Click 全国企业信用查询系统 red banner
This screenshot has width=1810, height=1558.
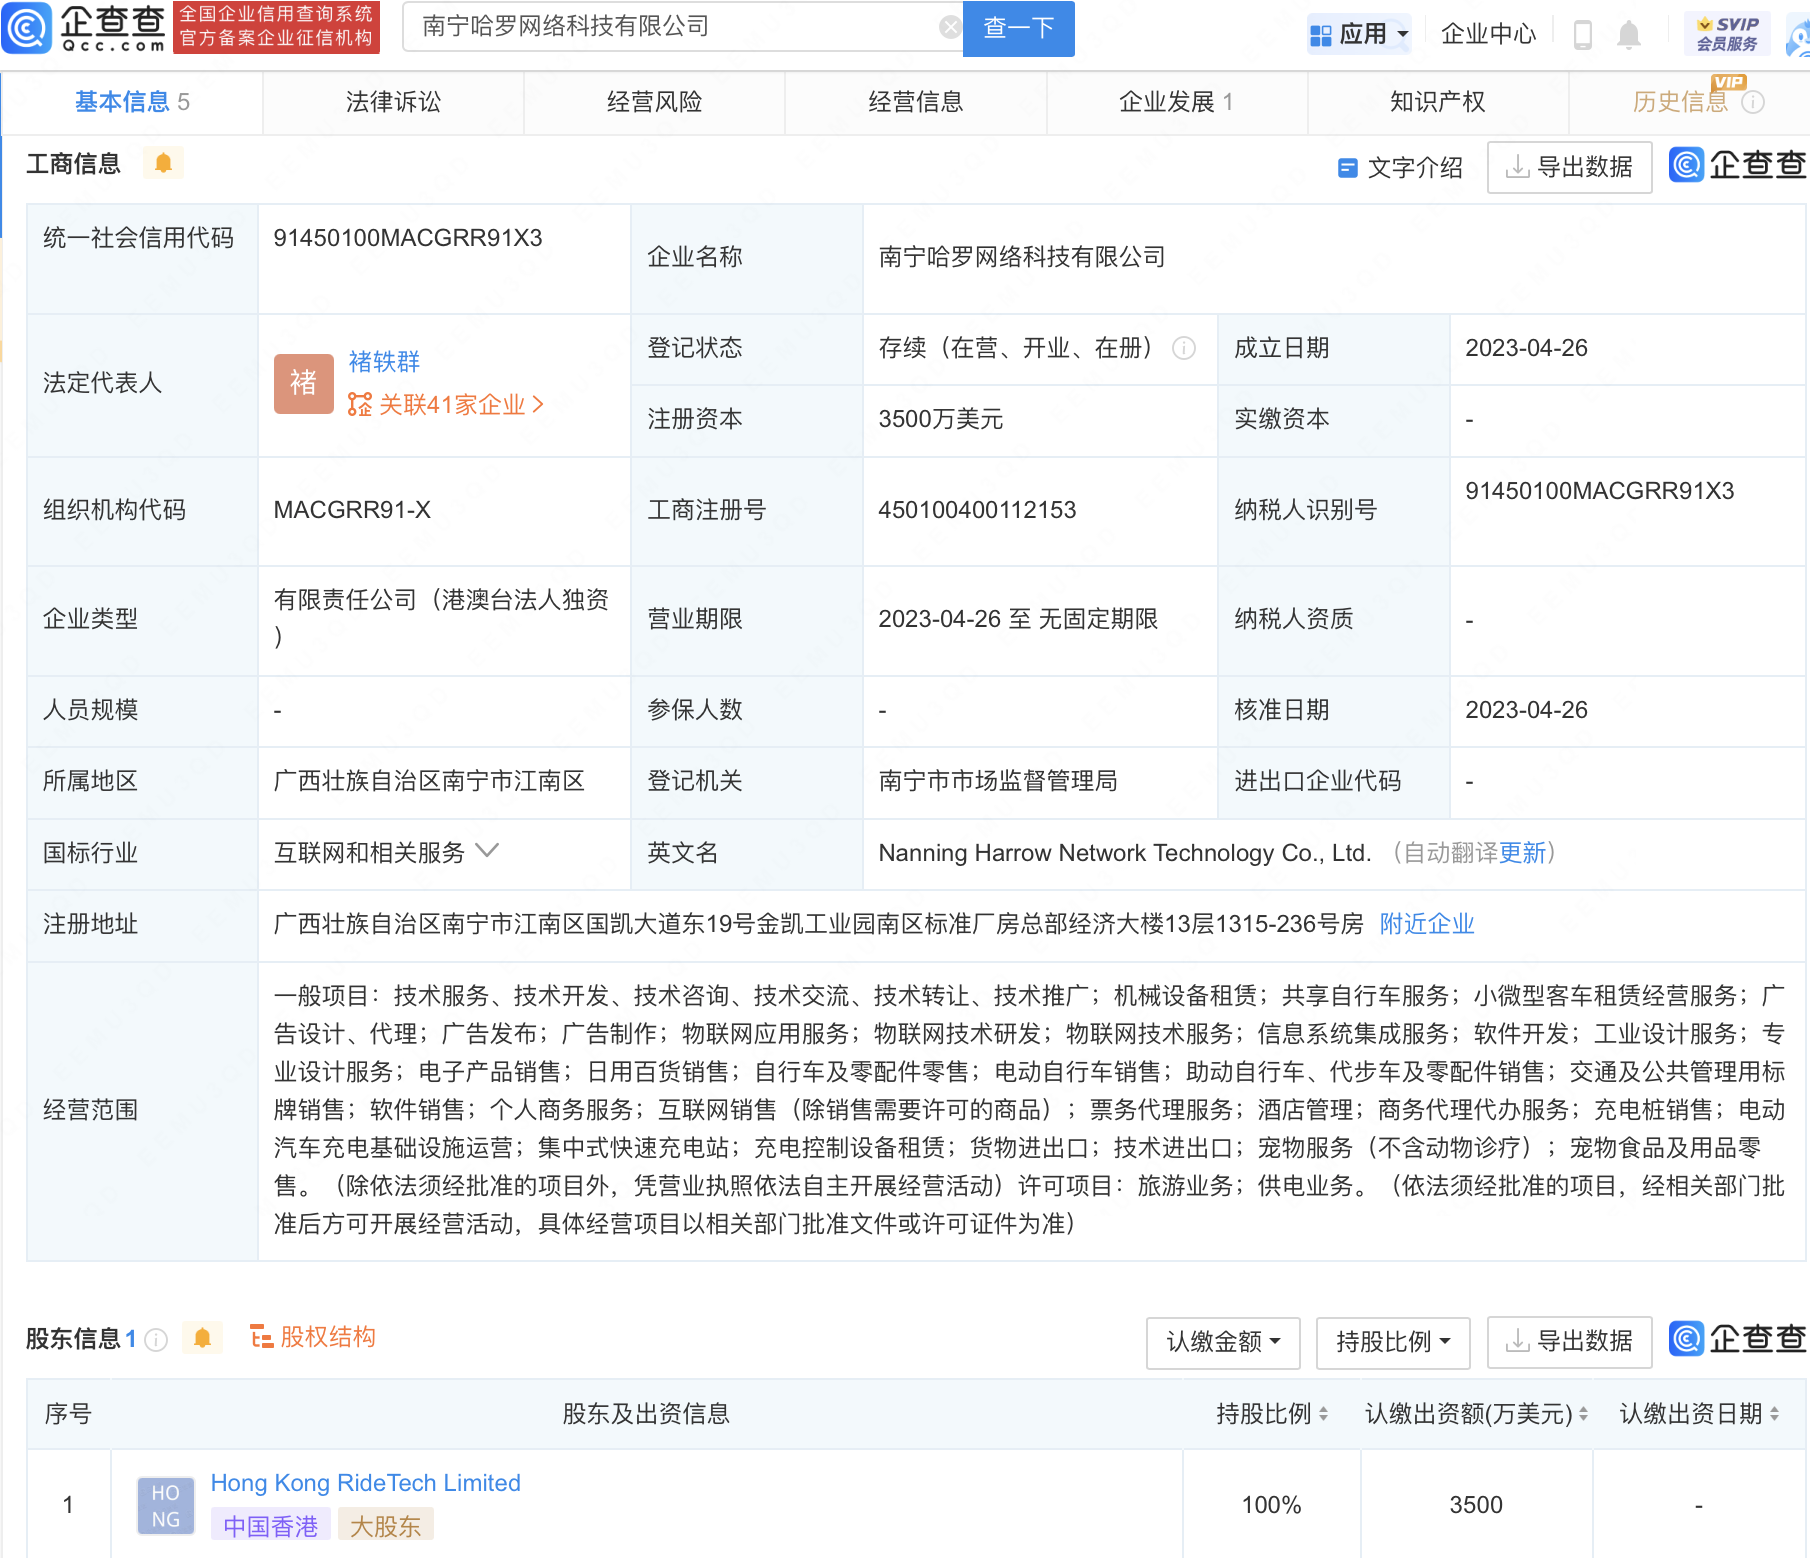(276, 27)
